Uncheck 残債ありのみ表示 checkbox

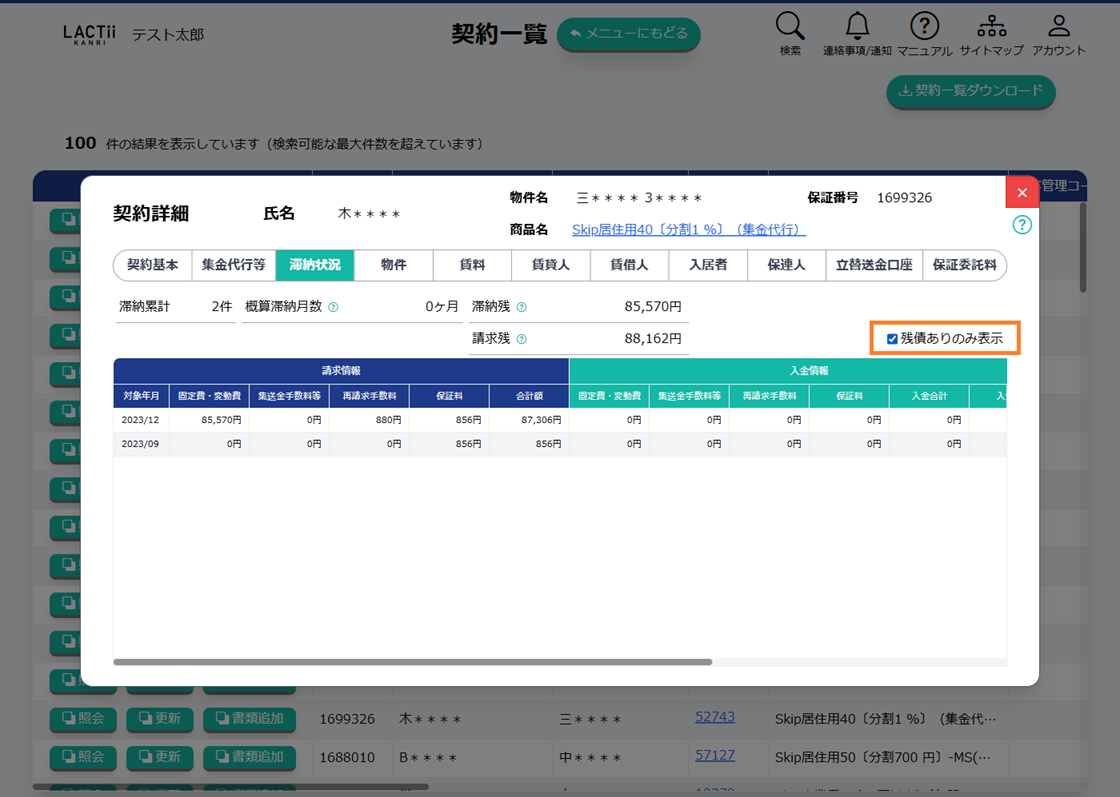click(x=892, y=339)
